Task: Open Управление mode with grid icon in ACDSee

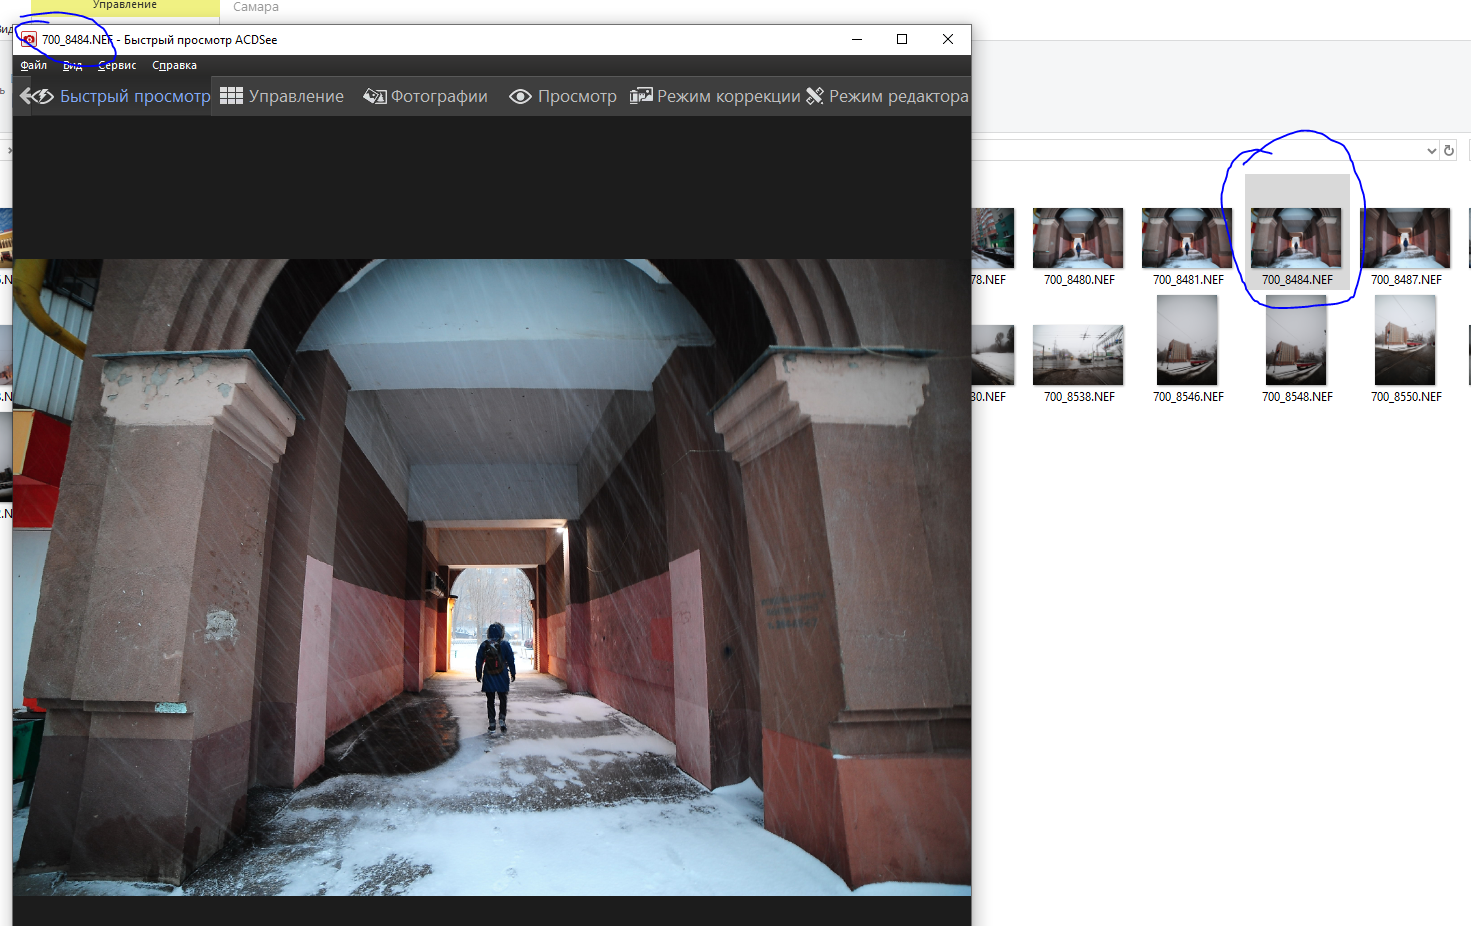Action: [x=282, y=96]
